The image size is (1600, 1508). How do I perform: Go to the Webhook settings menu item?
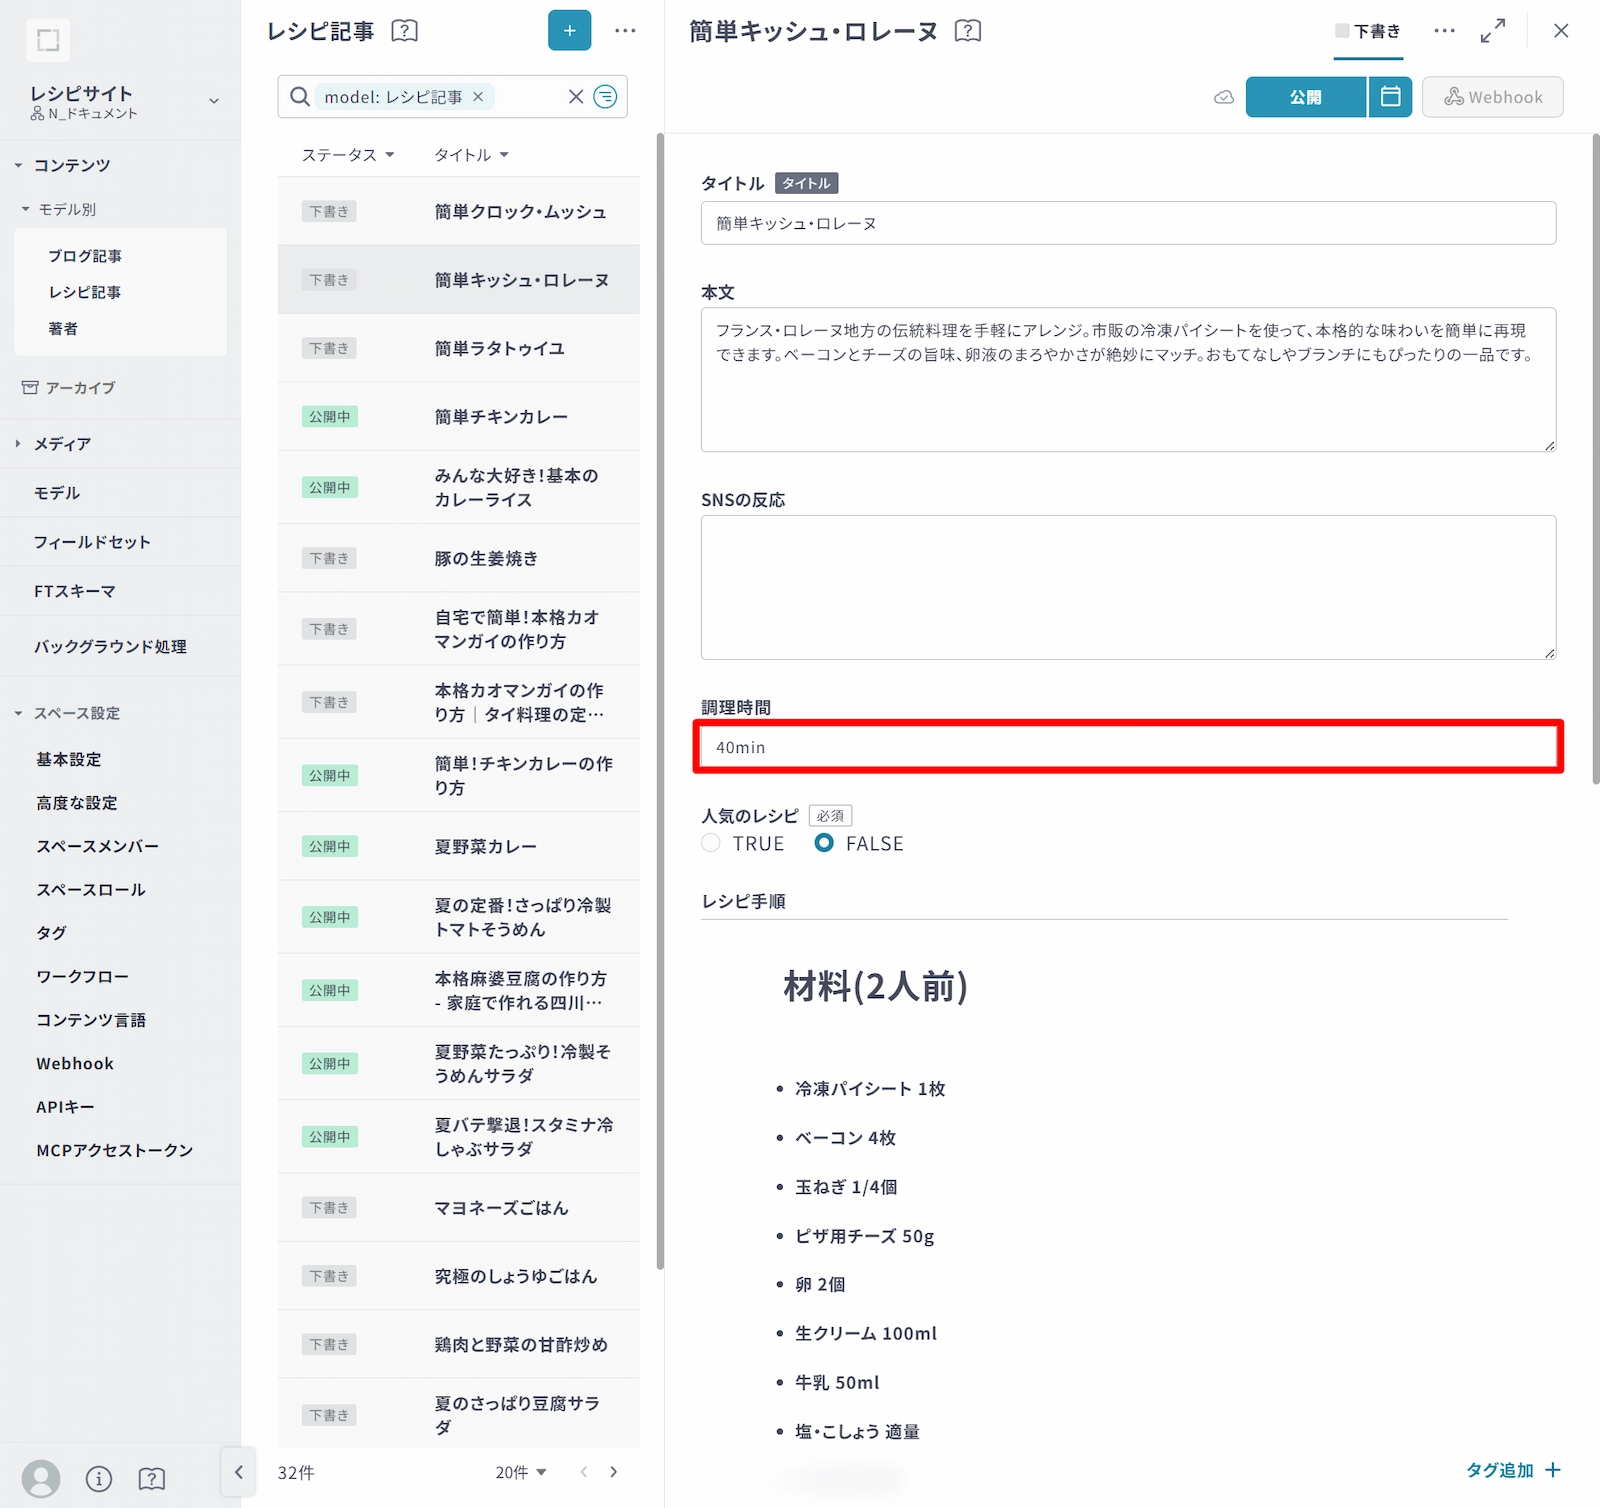pyautogui.click(x=75, y=1064)
